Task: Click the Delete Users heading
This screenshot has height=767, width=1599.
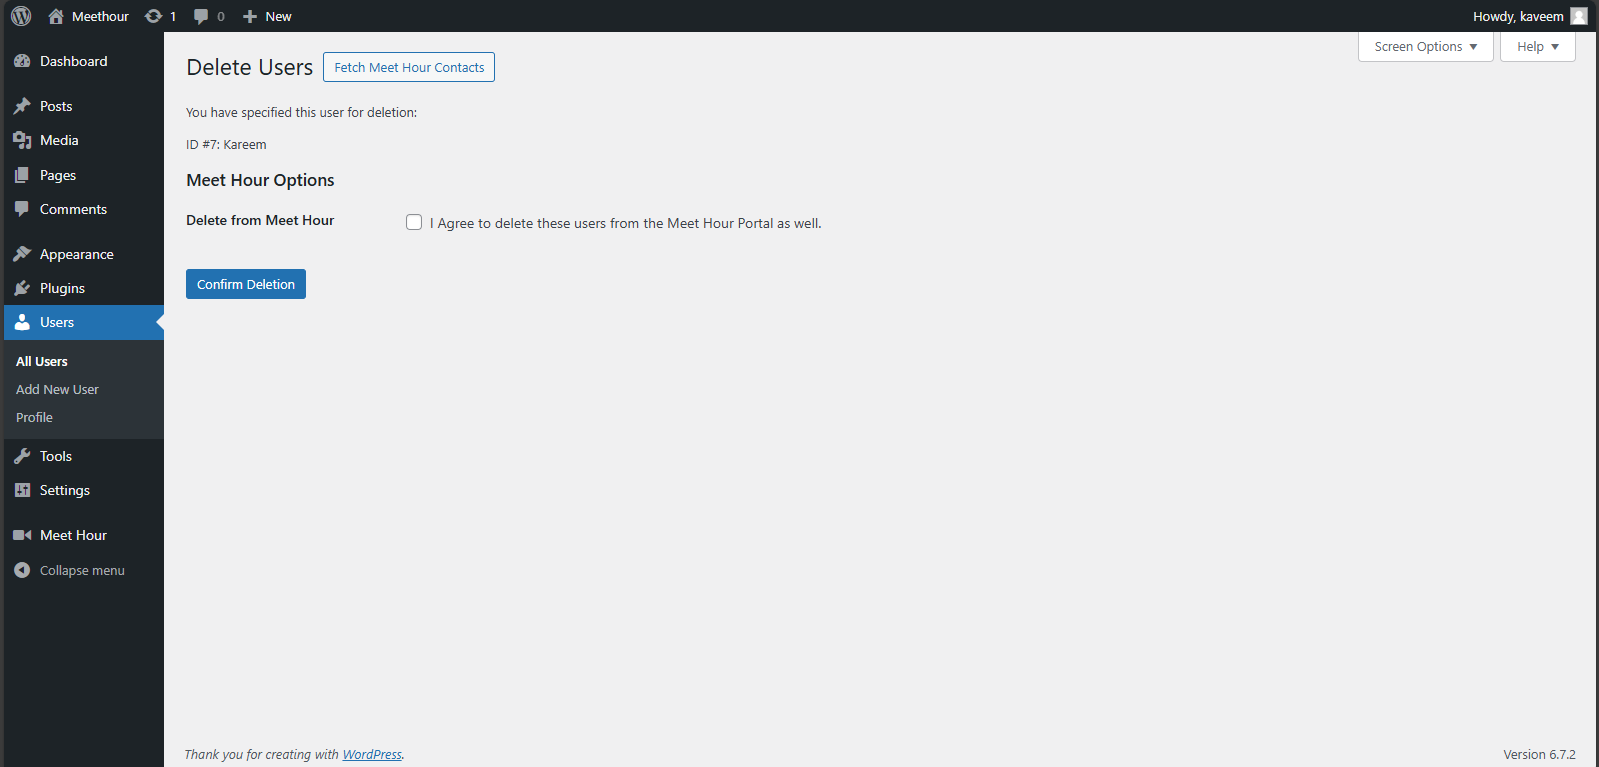Action: pos(250,67)
